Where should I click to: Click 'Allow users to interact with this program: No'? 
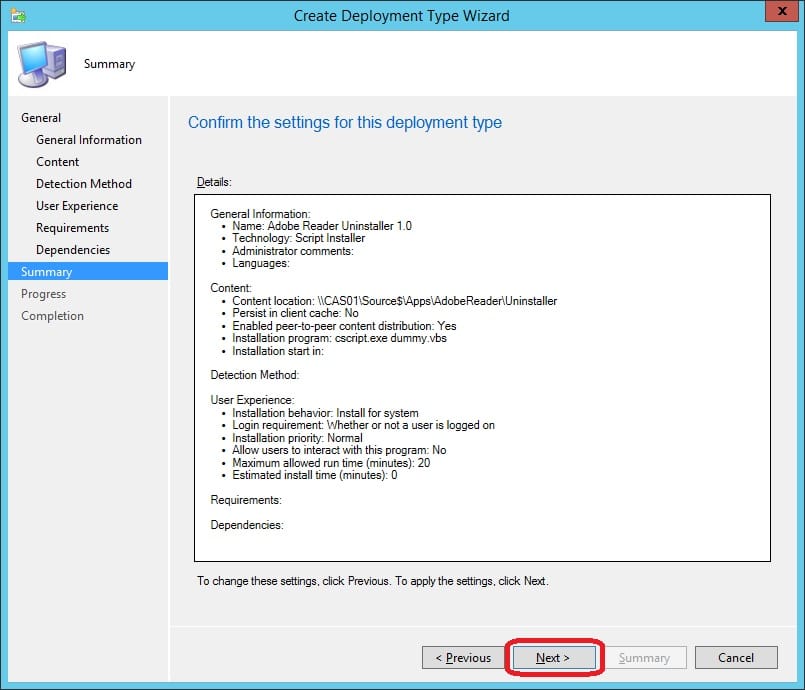[339, 450]
